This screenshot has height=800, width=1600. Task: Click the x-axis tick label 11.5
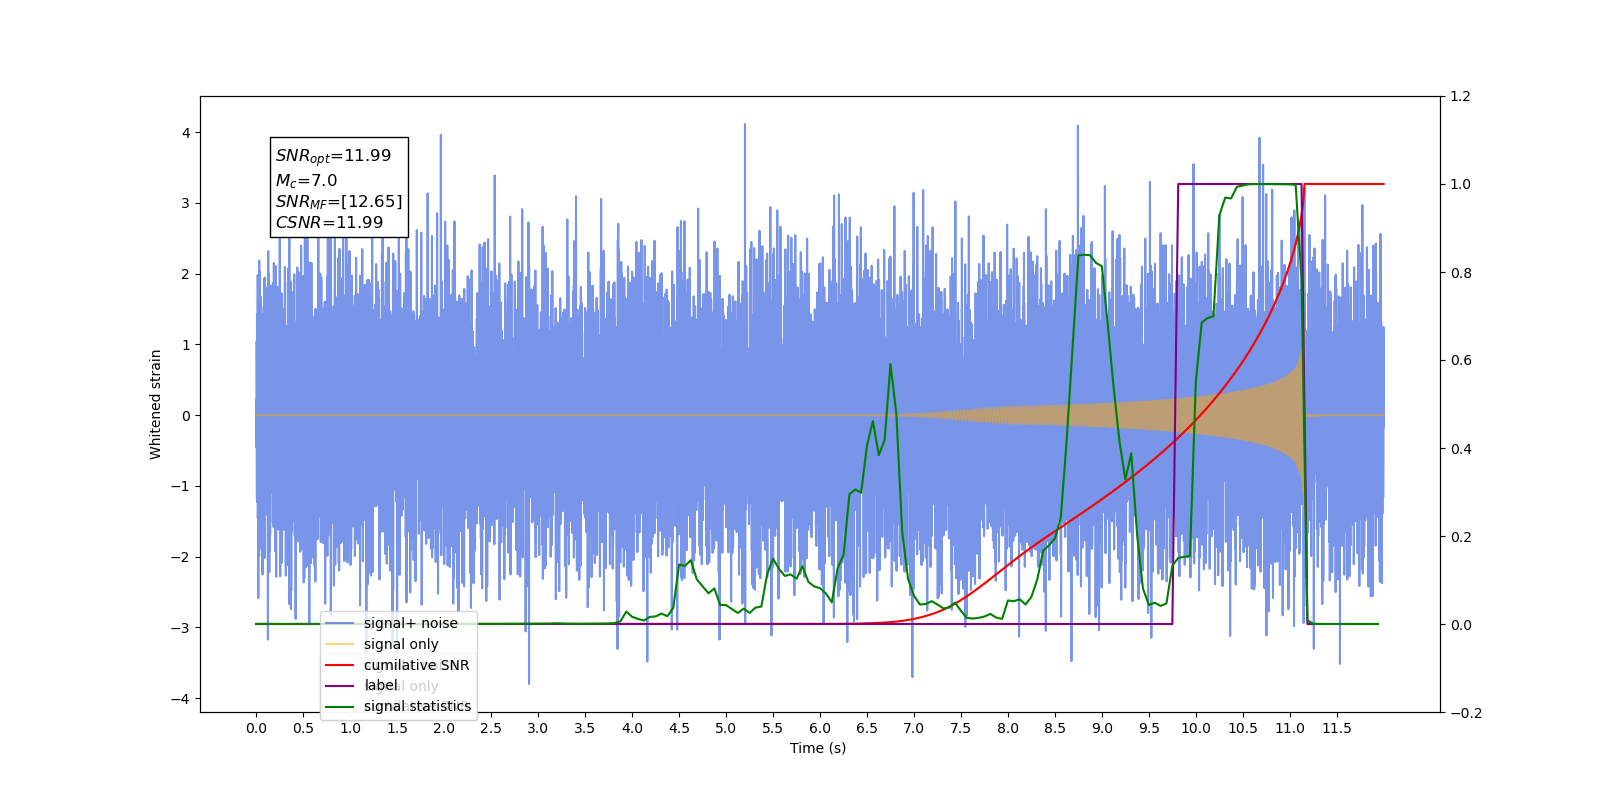tap(1337, 728)
